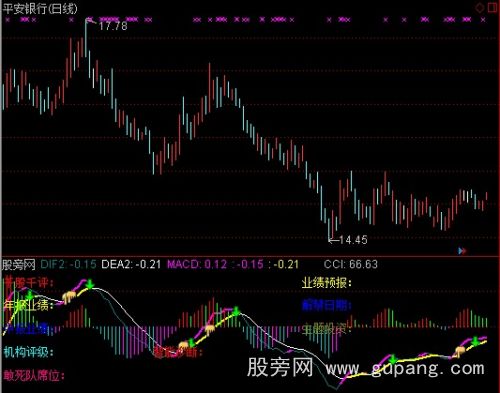Click the hand icon left of the indicator peak
Viewport: 500px width, 393px height.
tap(69, 296)
